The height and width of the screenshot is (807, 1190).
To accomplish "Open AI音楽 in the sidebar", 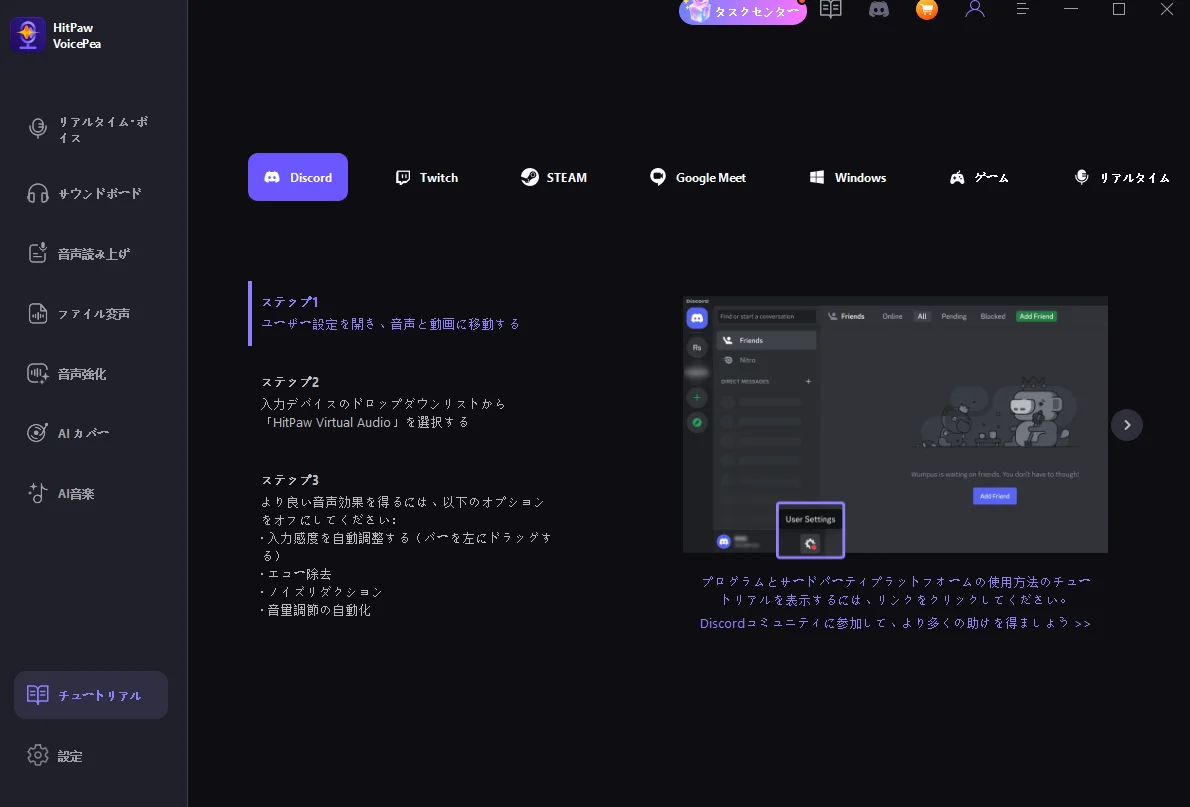I will click(x=91, y=493).
